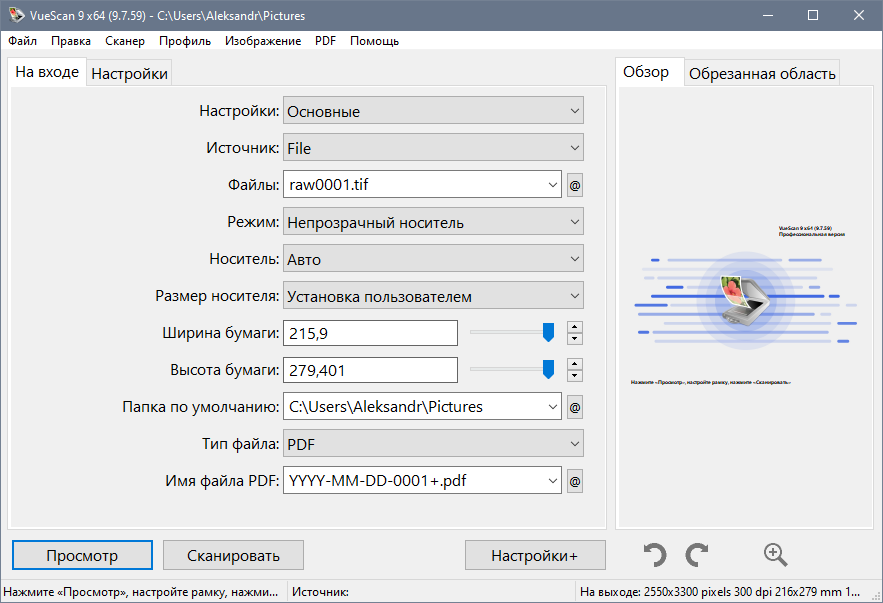Click the status bar hint about Просмотр

point(141,592)
